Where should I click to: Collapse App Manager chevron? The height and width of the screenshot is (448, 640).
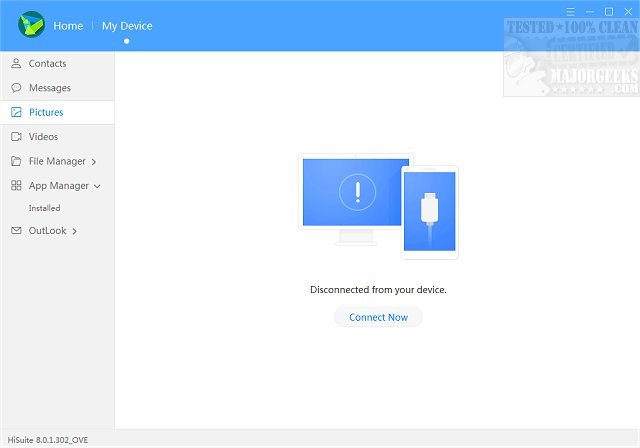97,186
